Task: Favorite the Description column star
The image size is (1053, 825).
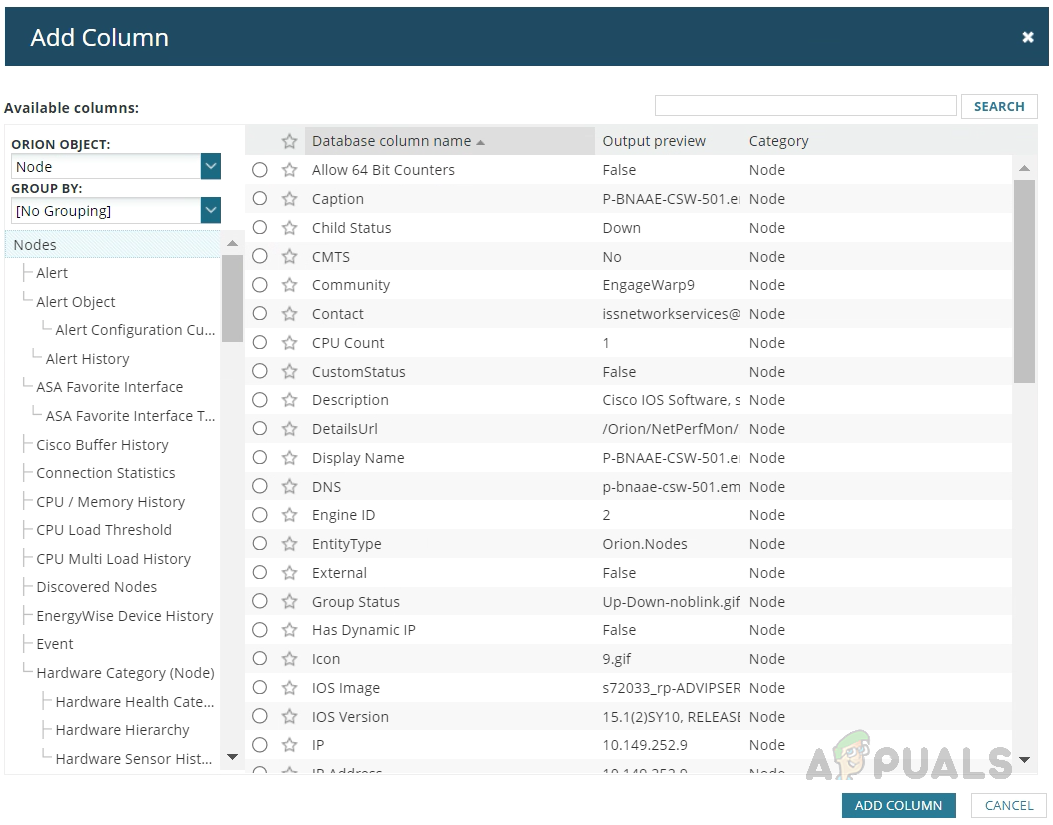Action: pyautogui.click(x=289, y=400)
